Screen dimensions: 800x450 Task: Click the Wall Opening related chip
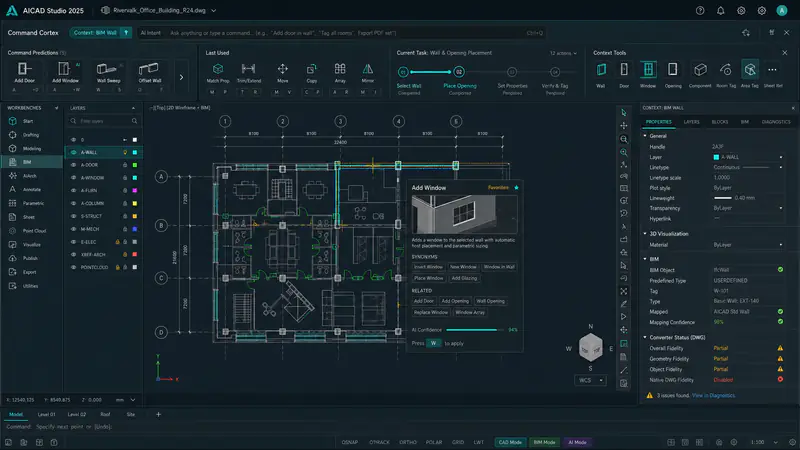(x=490, y=301)
